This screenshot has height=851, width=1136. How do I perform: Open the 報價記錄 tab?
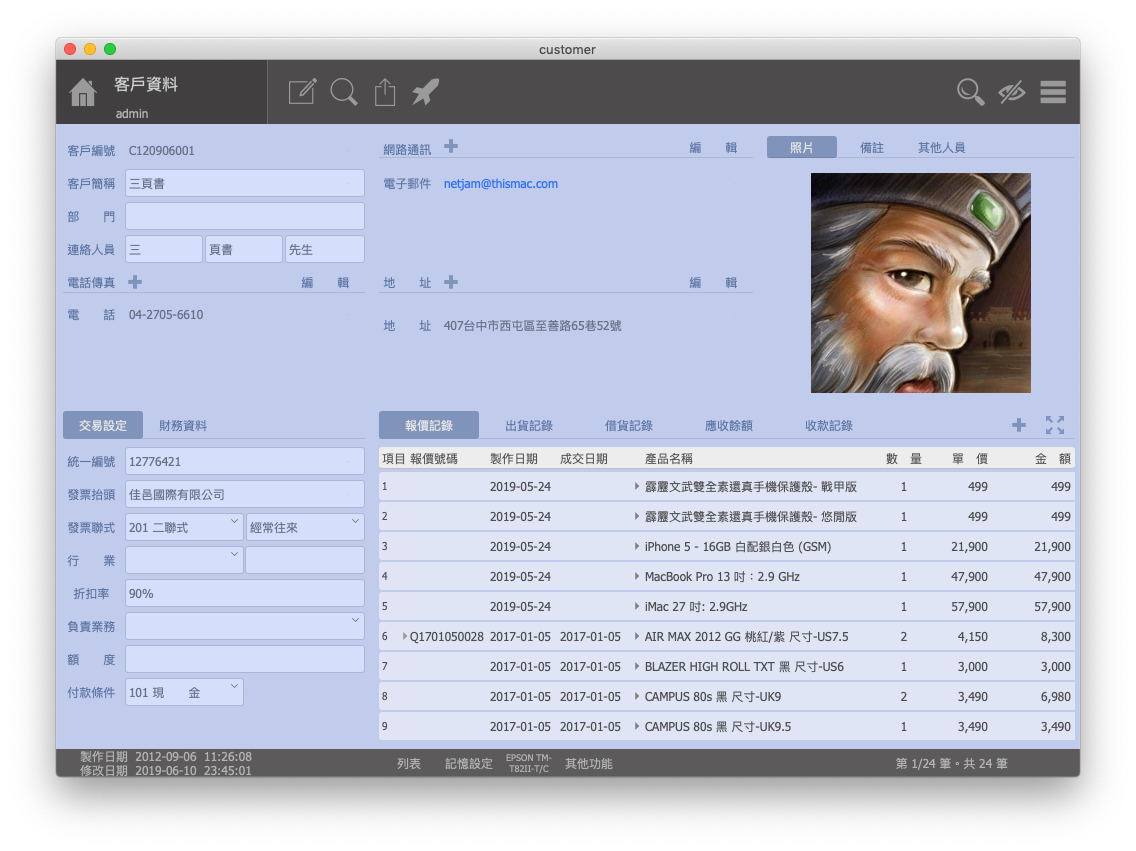tap(429, 425)
